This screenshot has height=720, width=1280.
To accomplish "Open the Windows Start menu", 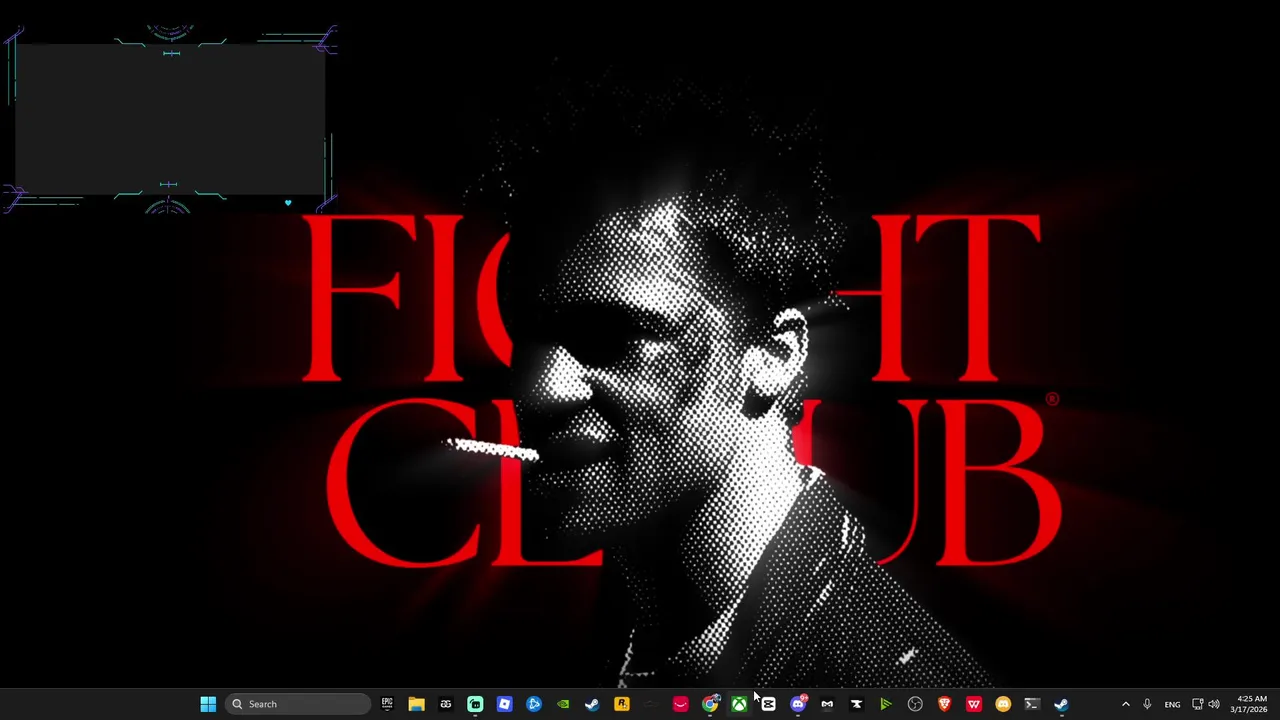I will pos(208,704).
